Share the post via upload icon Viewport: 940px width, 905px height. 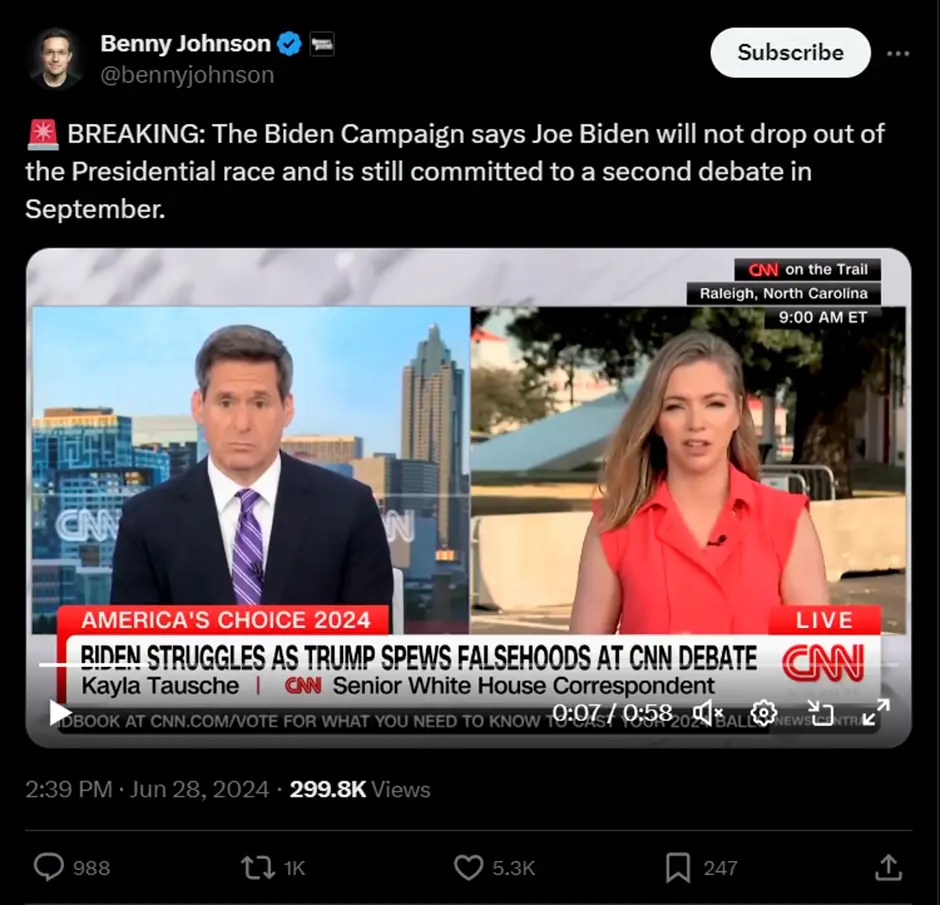pyautogui.click(x=888, y=867)
